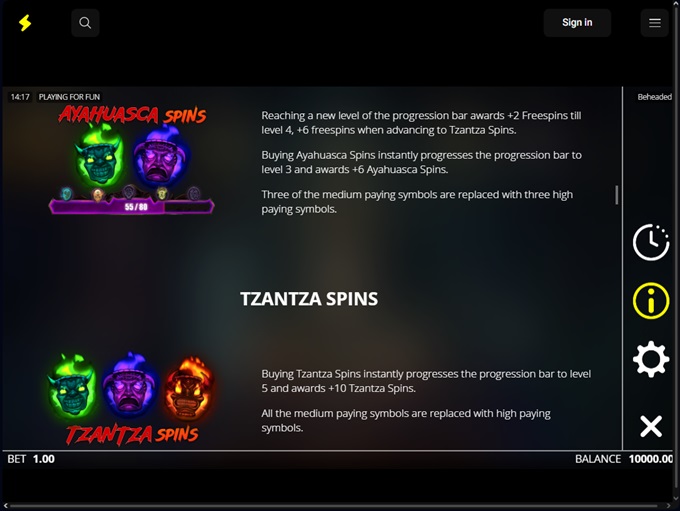Click the Ayahuasca Spins progression bar
The image size is (680, 511).
(132, 206)
